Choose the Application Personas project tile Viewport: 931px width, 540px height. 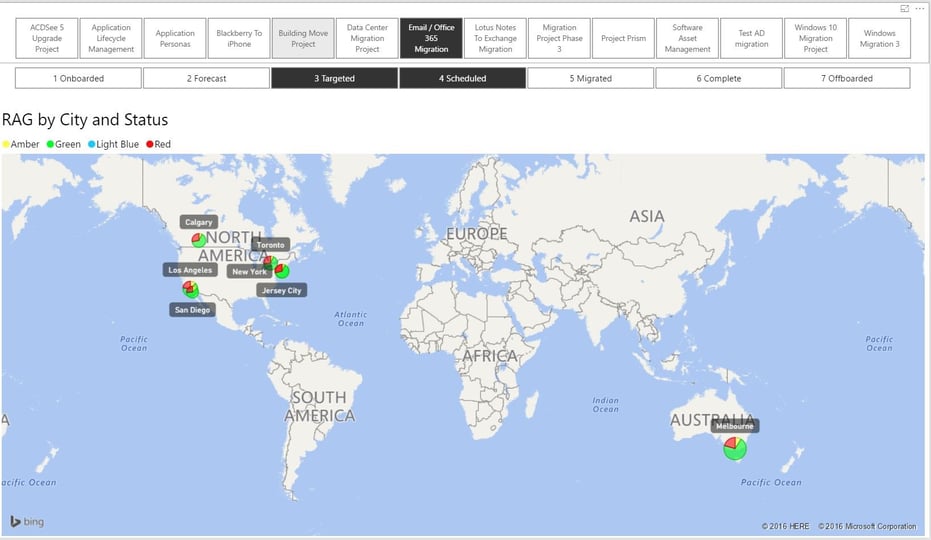tap(175, 38)
